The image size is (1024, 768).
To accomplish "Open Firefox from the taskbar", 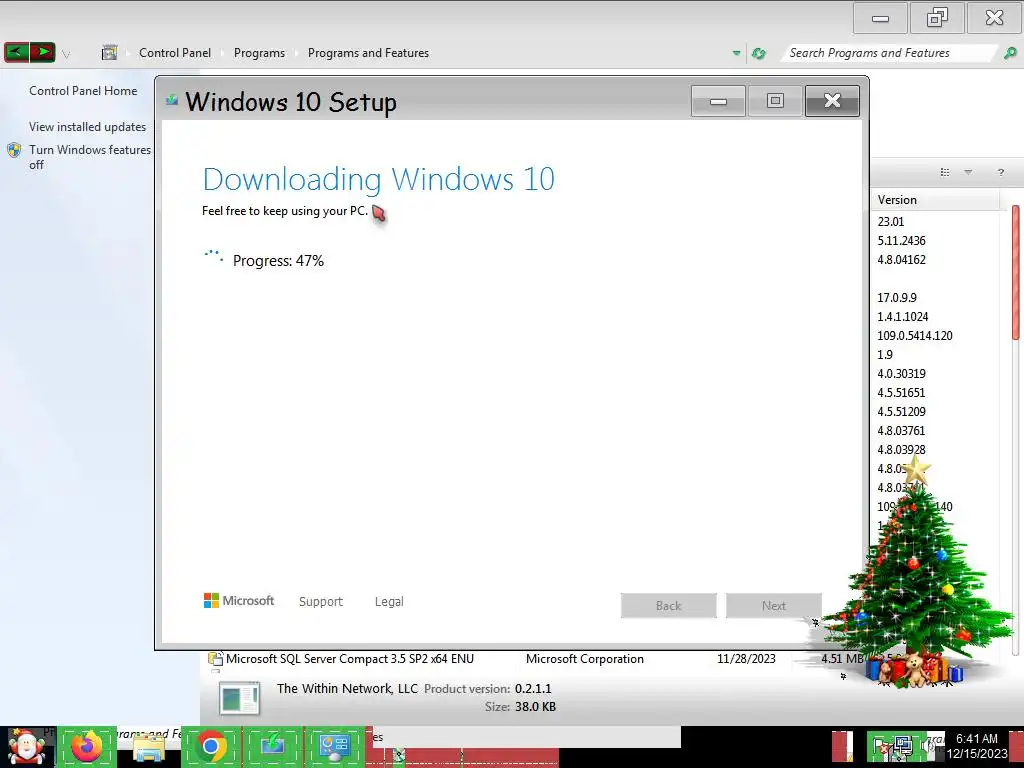I will pyautogui.click(x=86, y=747).
